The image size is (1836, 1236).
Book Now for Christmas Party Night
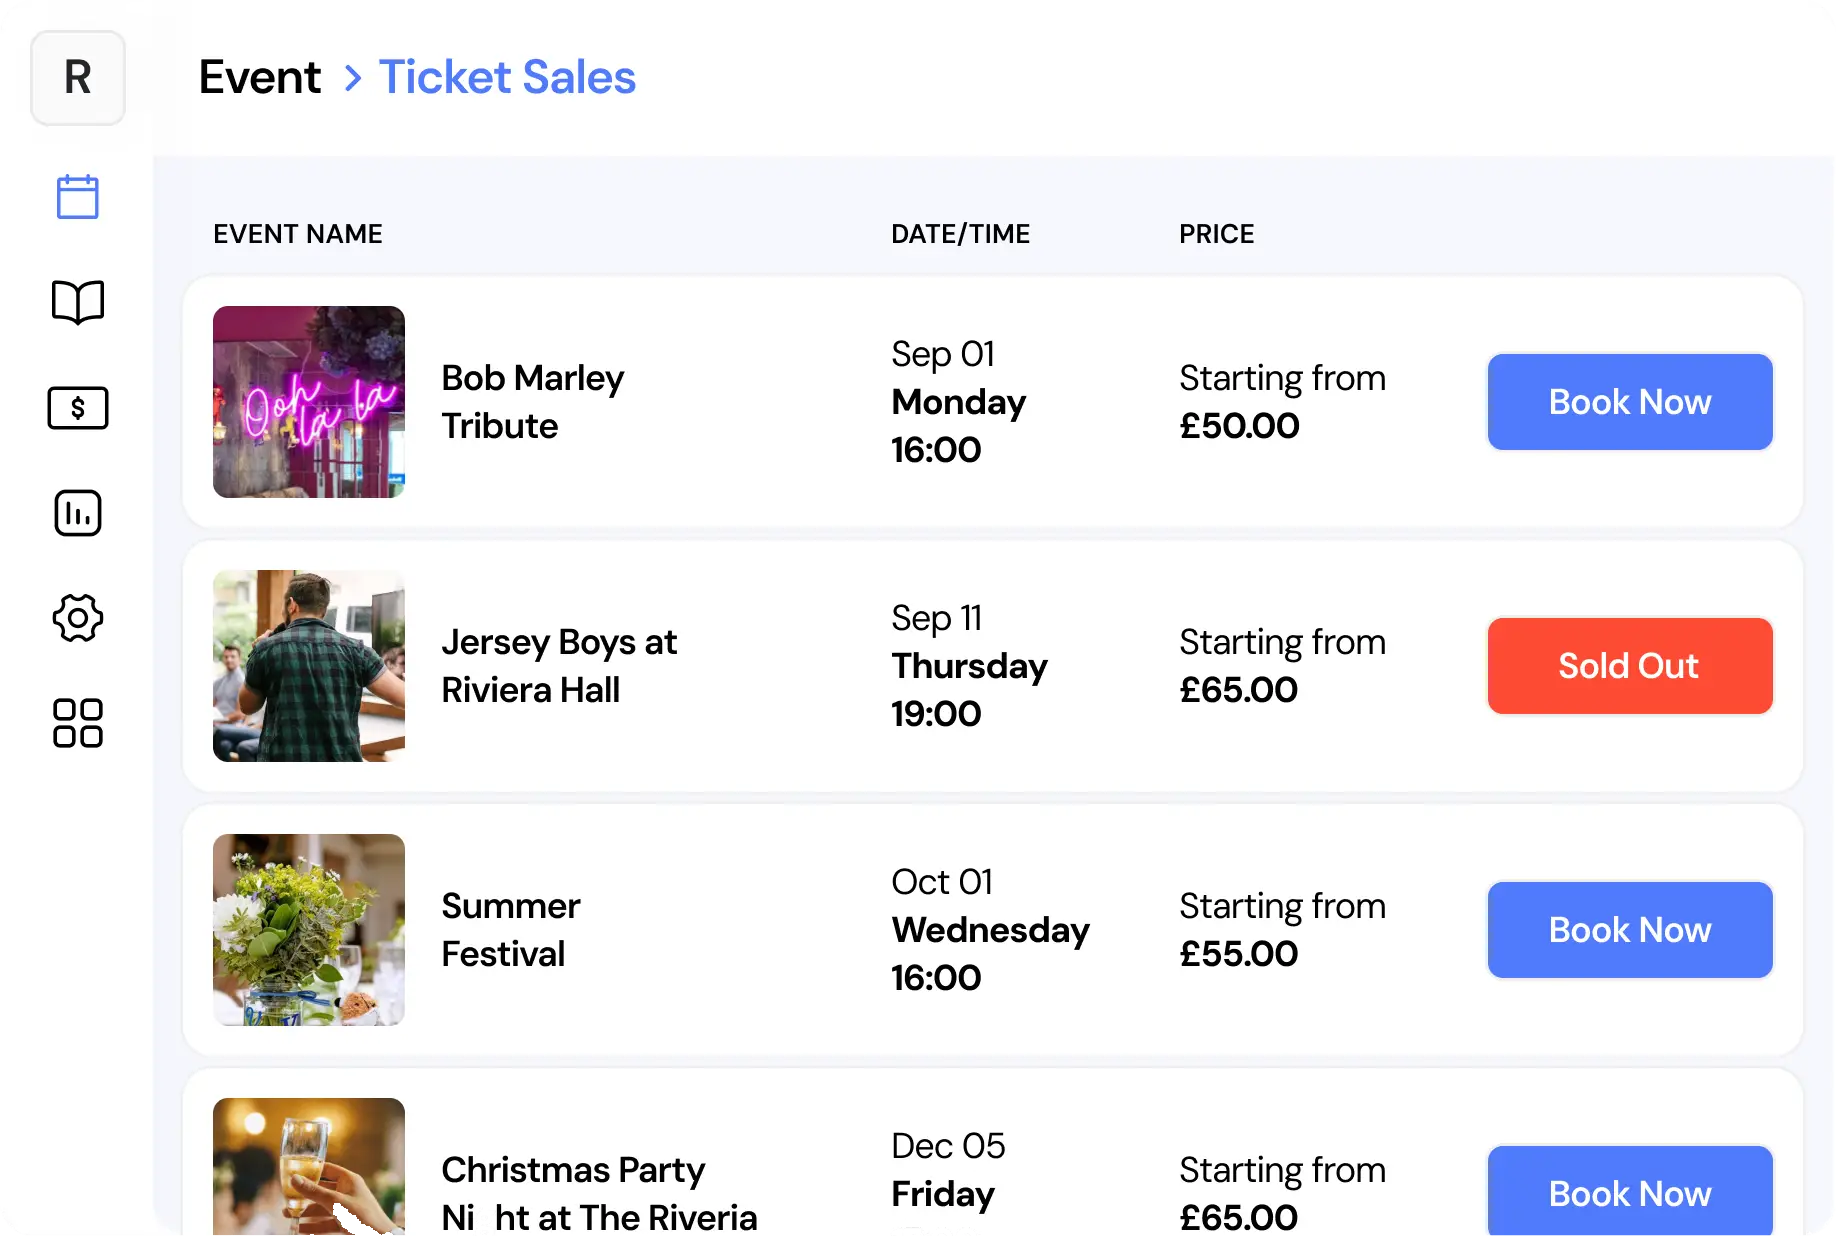click(1629, 1192)
